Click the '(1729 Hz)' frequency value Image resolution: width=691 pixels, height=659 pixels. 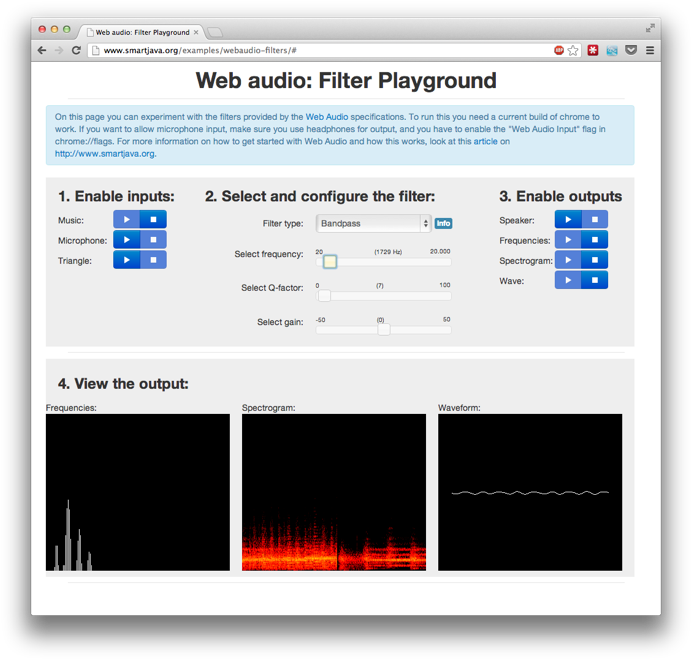pos(388,252)
